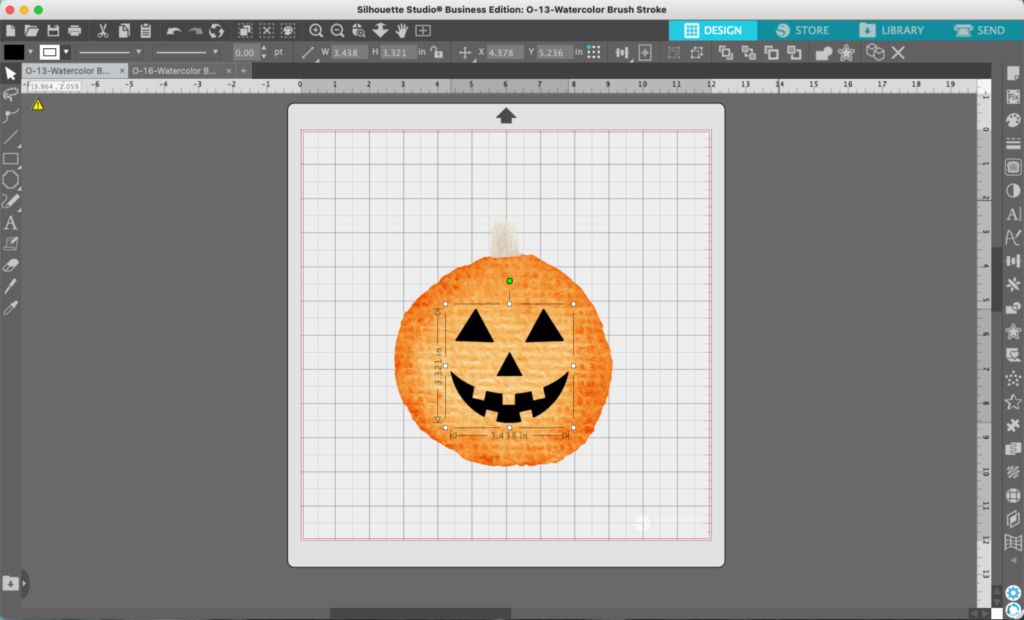
Task: Open the Pix scan panel
Action: coord(1013,97)
